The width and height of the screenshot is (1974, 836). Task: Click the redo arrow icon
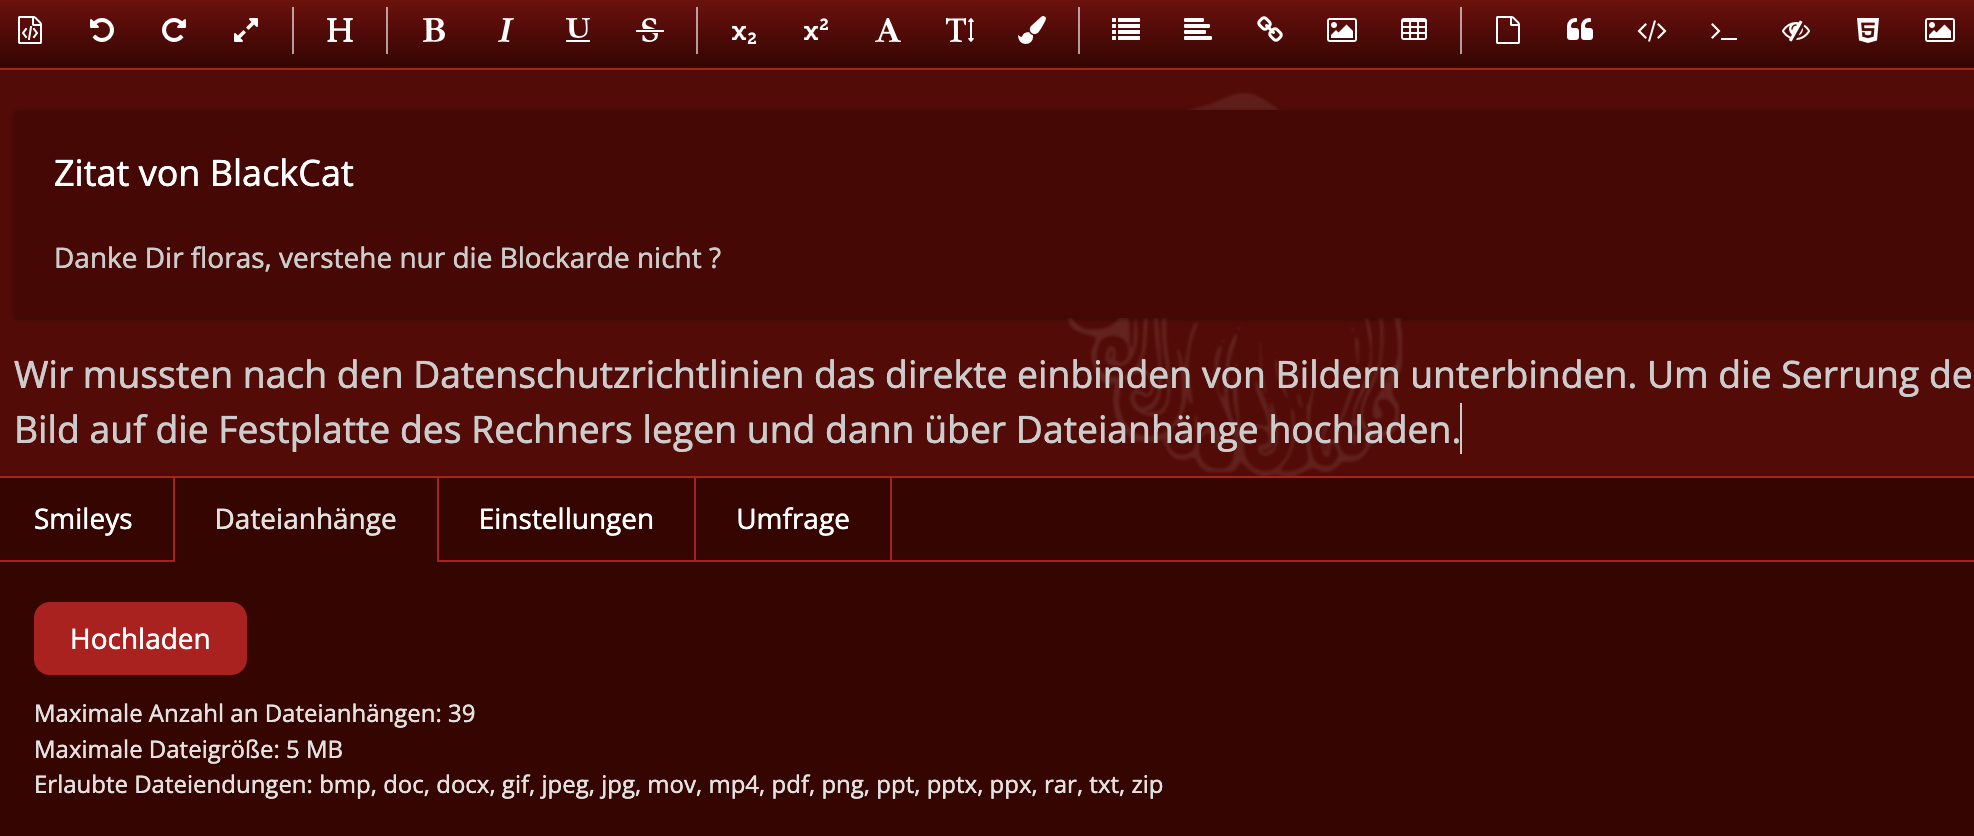pyautogui.click(x=174, y=31)
